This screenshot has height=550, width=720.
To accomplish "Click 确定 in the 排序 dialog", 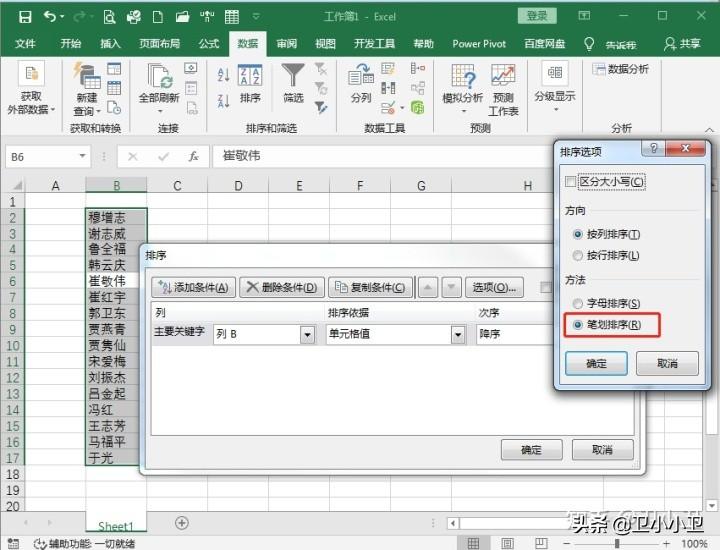I will [x=531, y=449].
